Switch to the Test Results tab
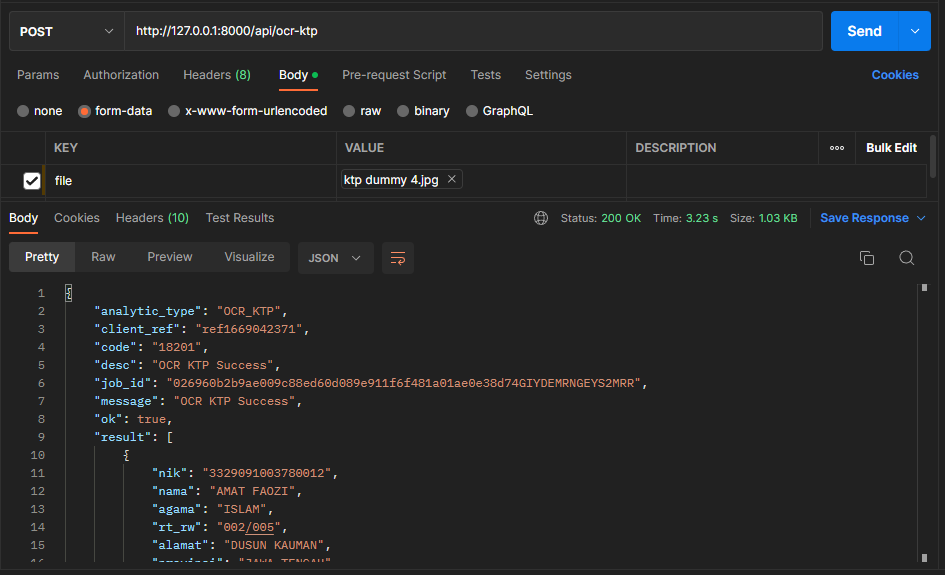Screen dimensions: 945x575 [x=240, y=218]
